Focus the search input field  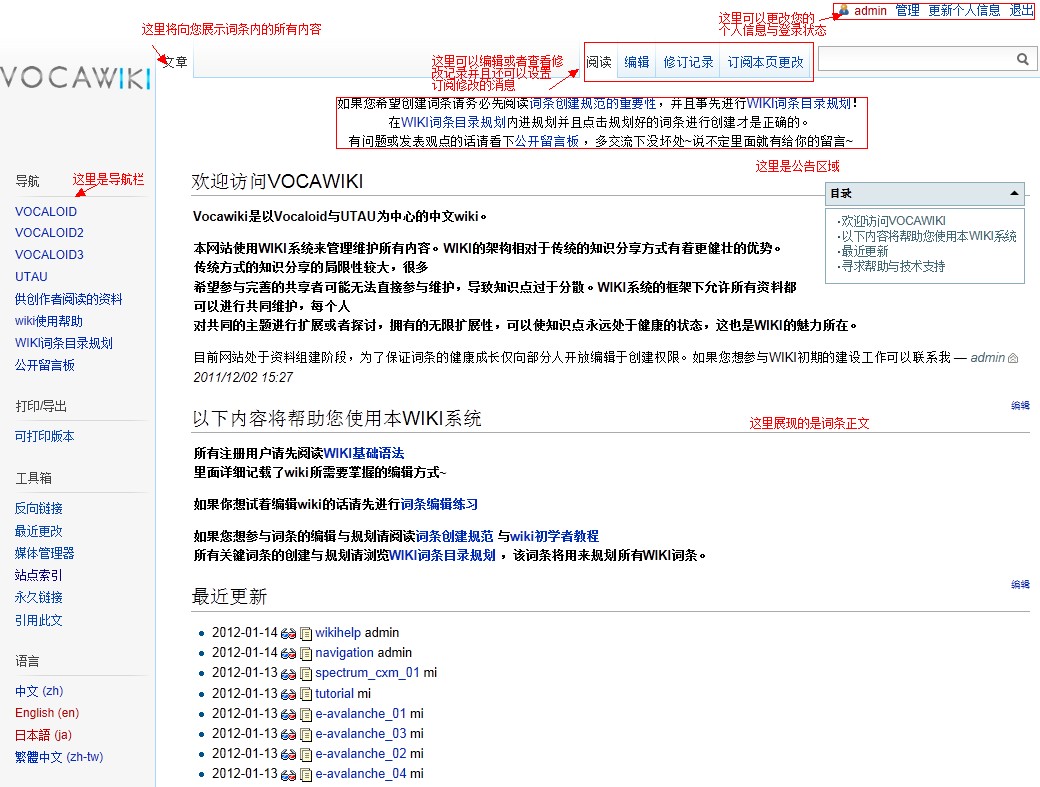tap(917, 59)
